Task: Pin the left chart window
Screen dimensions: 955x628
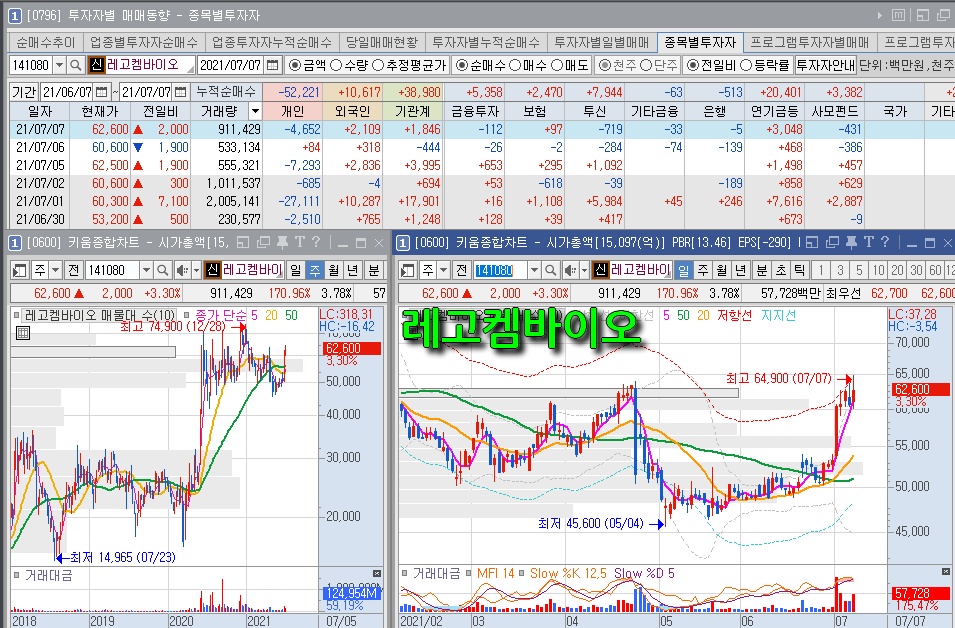Action: coord(282,242)
